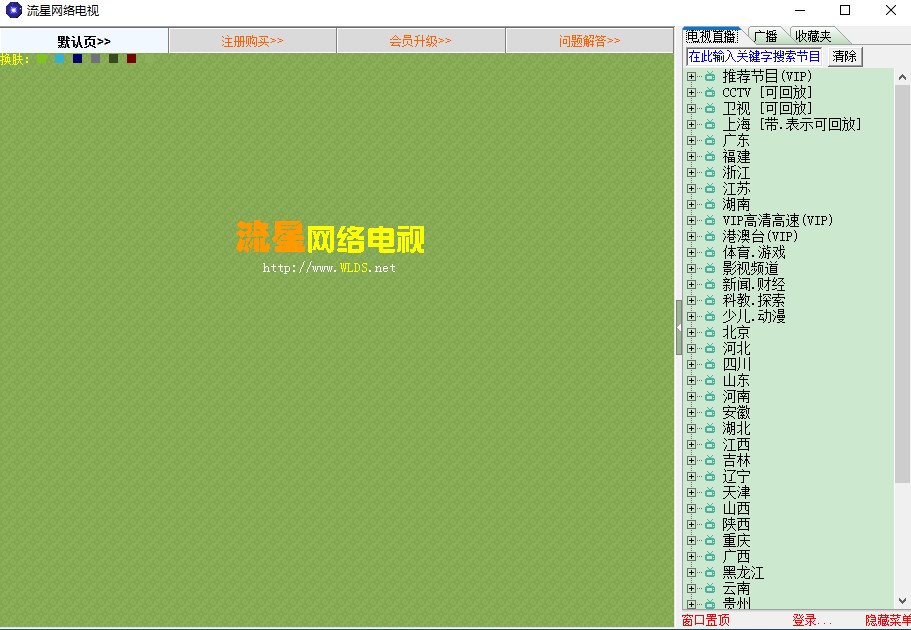Expand the 新闻.财经 category
The height and width of the screenshot is (630, 911).
(691, 285)
